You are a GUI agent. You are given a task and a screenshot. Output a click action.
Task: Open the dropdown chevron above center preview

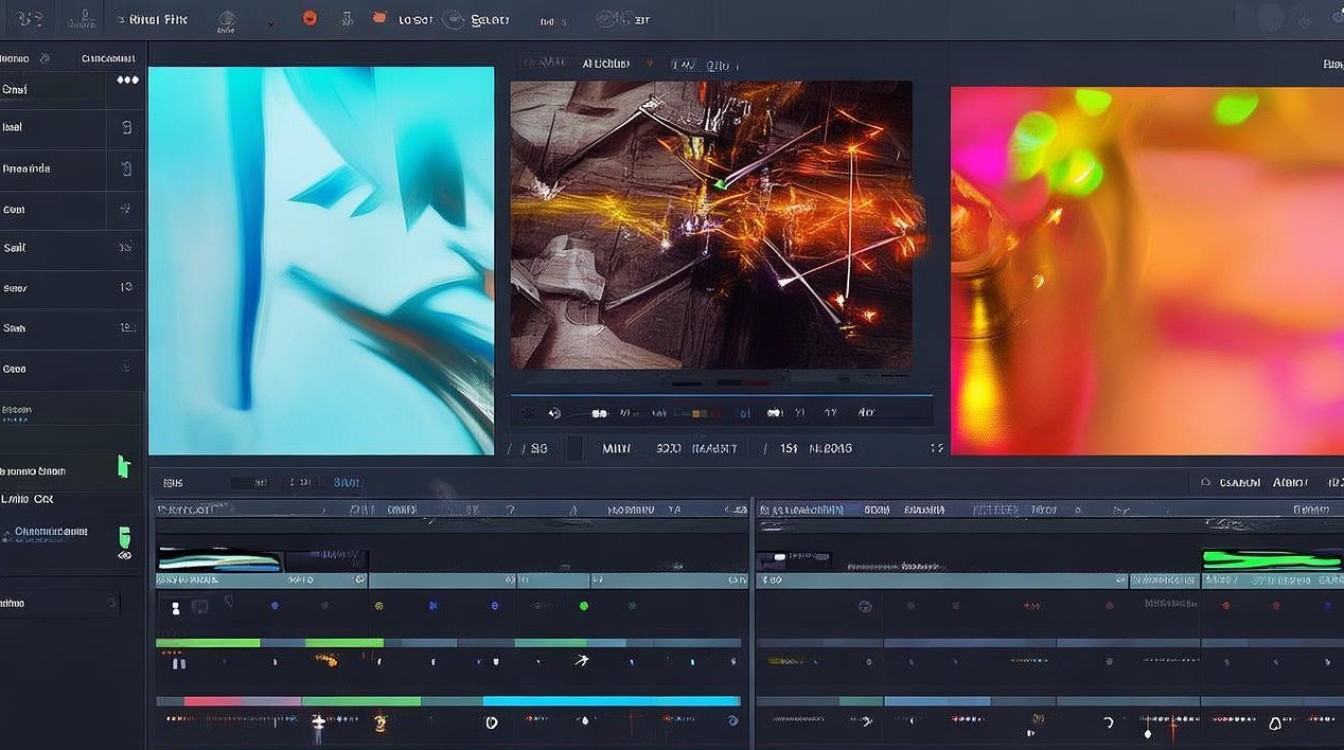tap(651, 63)
